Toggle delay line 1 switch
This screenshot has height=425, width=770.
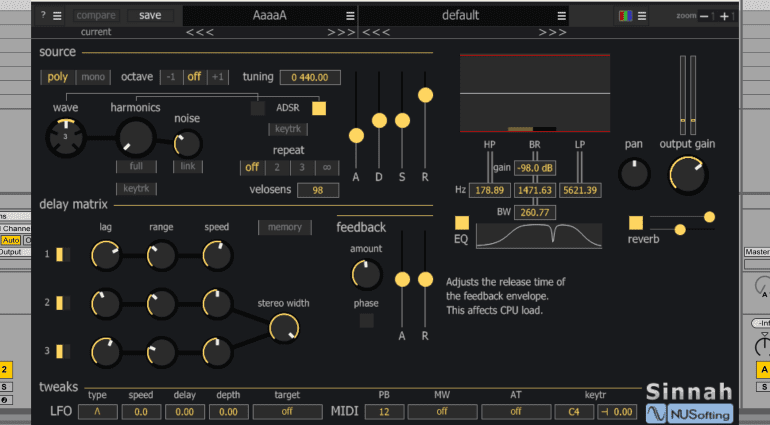point(61,255)
